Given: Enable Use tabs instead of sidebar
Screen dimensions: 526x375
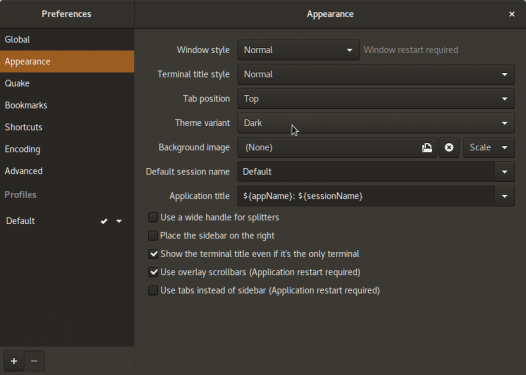Looking at the screenshot, I should tap(153, 290).
